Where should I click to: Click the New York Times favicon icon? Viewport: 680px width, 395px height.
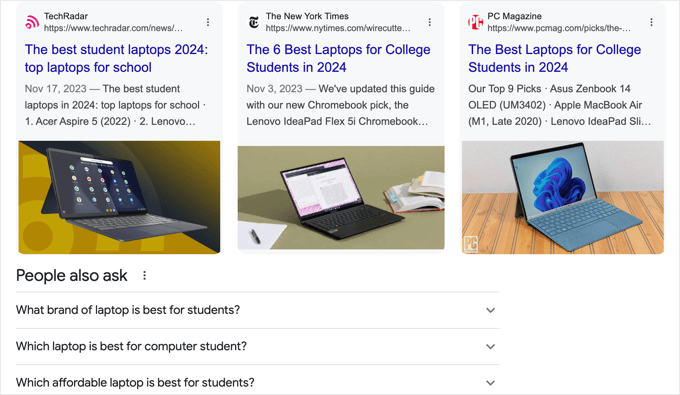[x=254, y=22]
